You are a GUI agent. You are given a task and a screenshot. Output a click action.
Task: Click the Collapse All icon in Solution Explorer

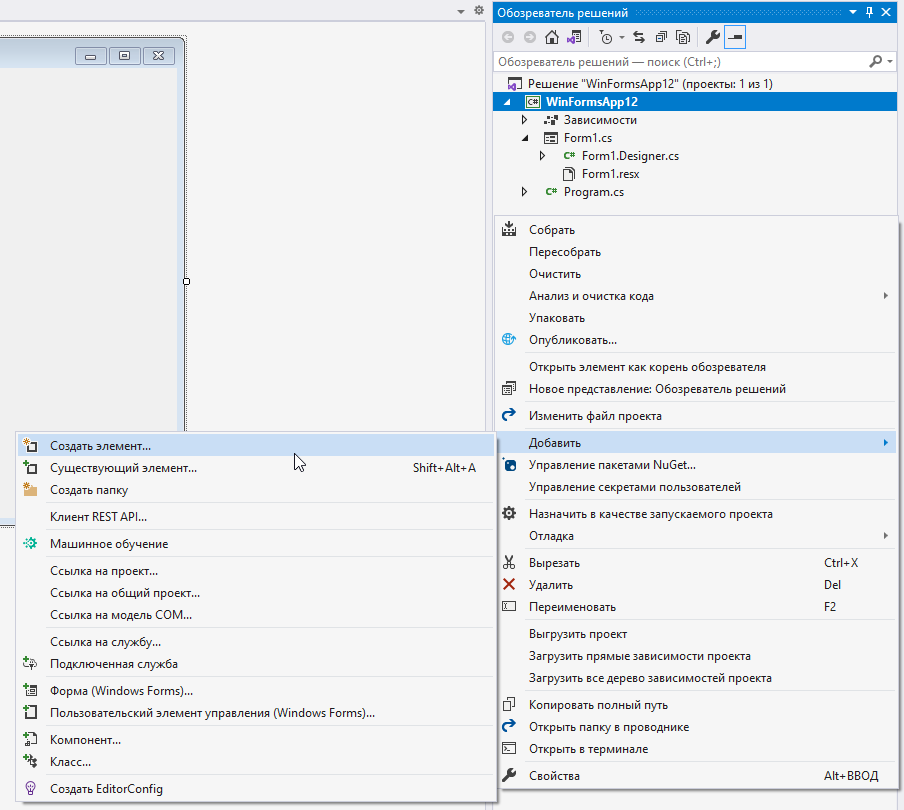click(661, 38)
